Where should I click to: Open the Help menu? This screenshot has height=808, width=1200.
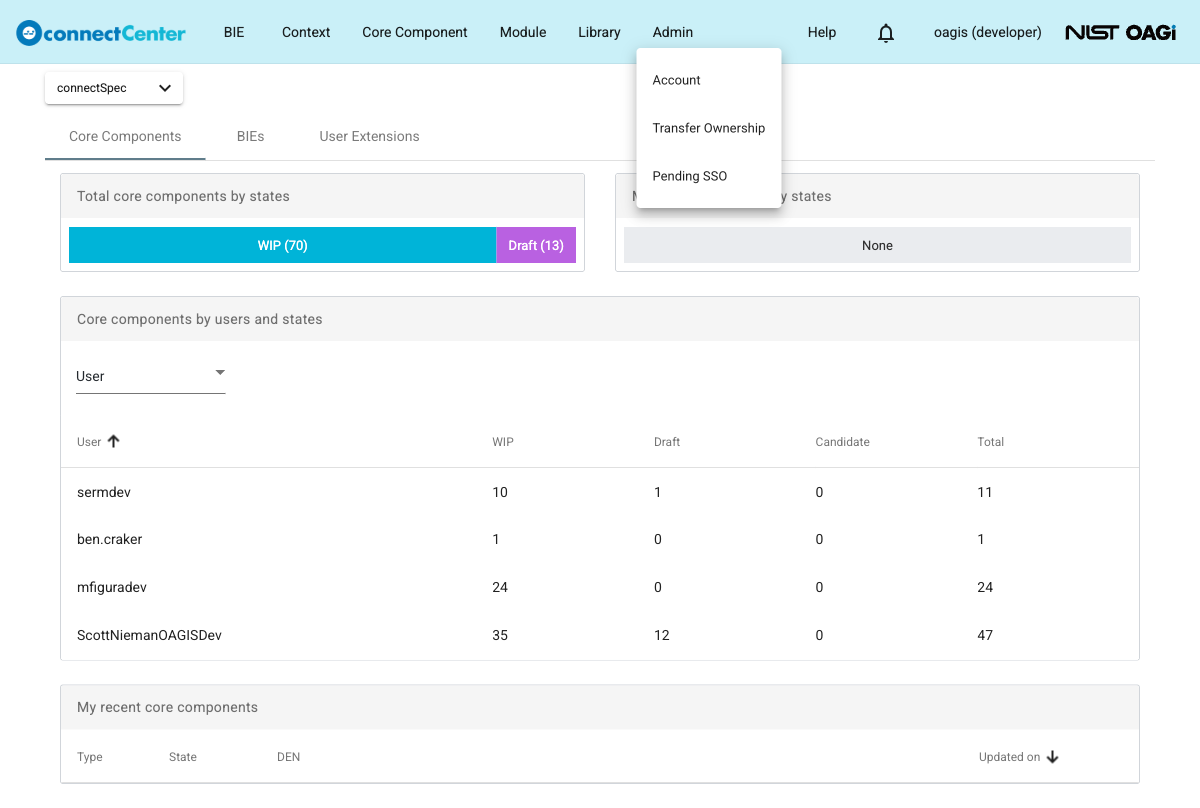tap(822, 32)
